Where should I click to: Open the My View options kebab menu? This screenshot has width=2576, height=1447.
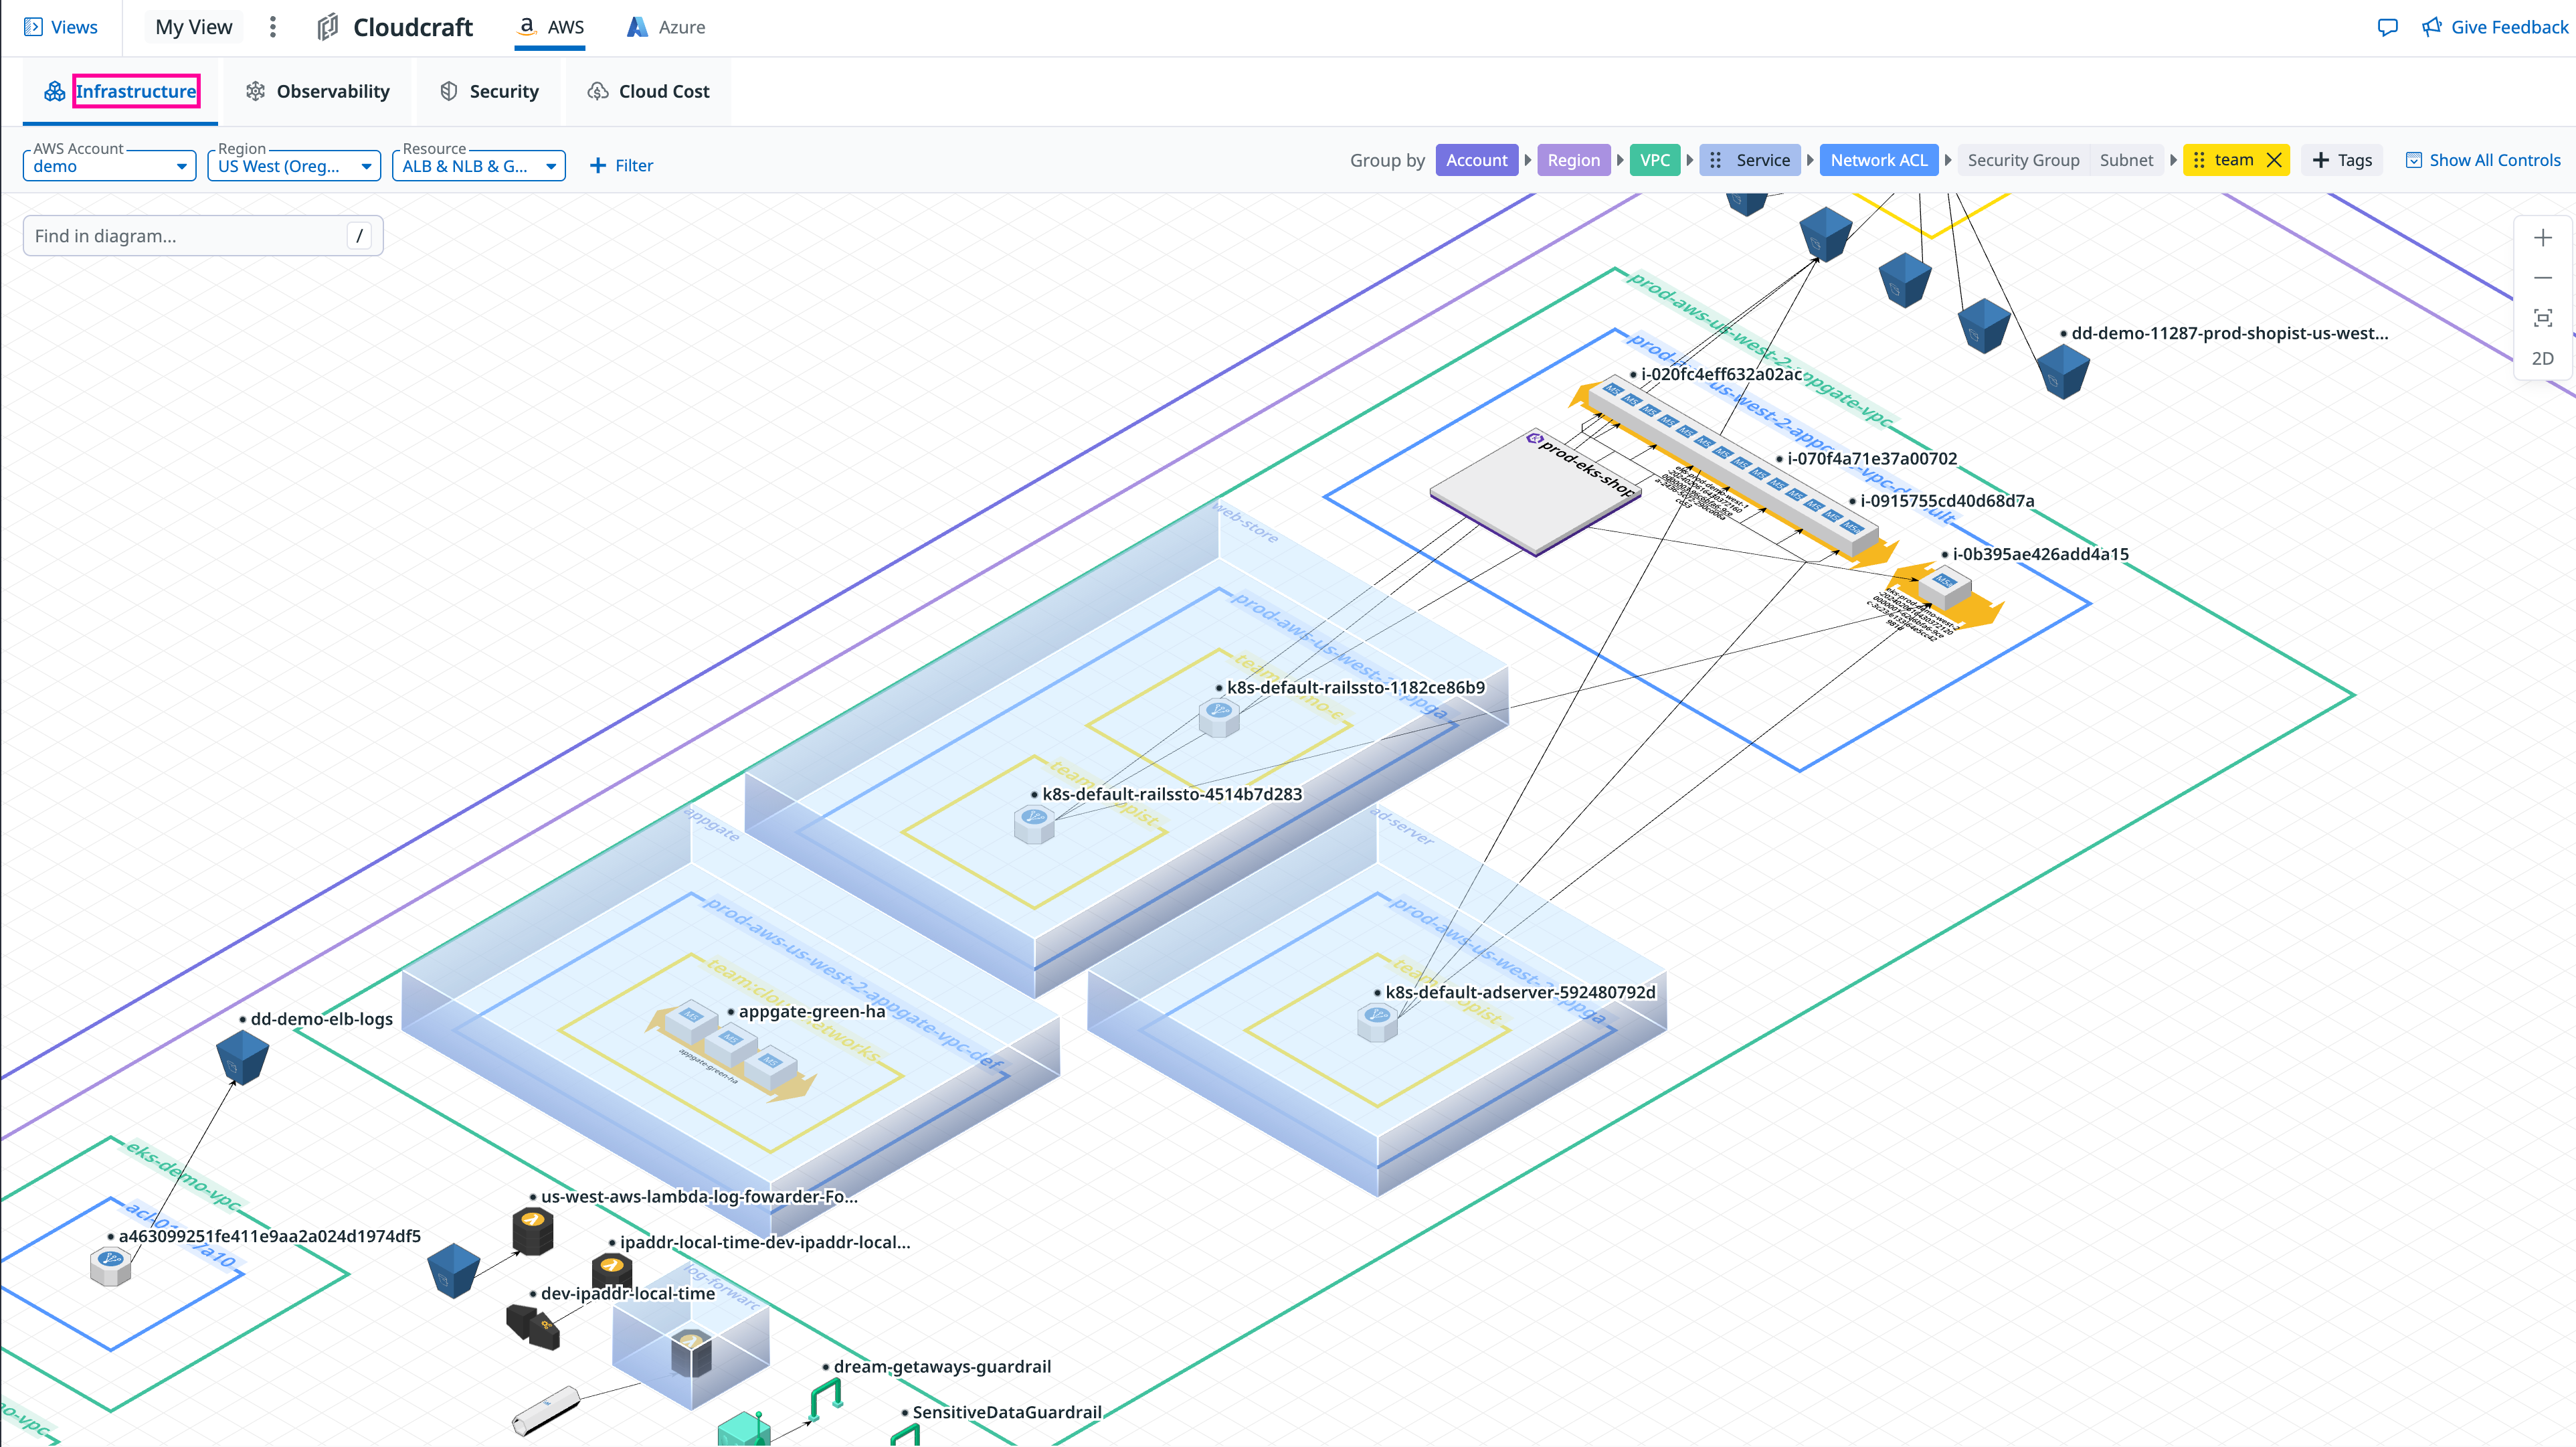pyautogui.click(x=272, y=27)
